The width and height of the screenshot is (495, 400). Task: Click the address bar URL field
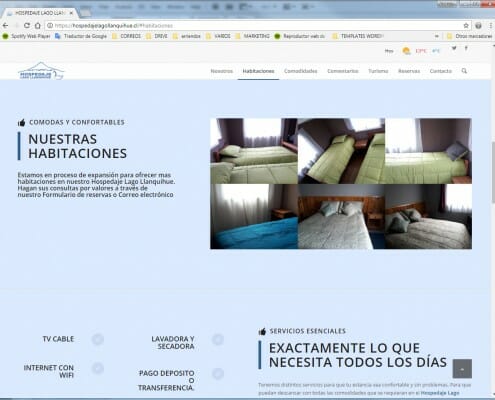257,25
